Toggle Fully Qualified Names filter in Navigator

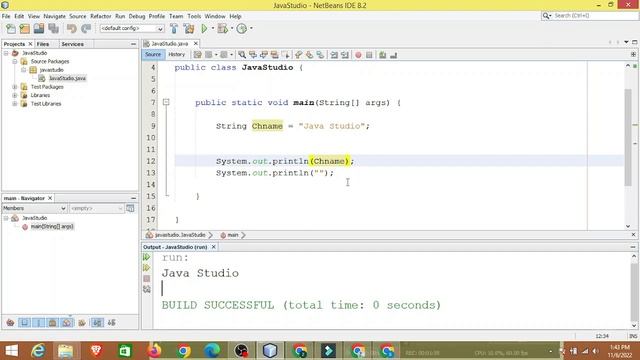coord(82,323)
